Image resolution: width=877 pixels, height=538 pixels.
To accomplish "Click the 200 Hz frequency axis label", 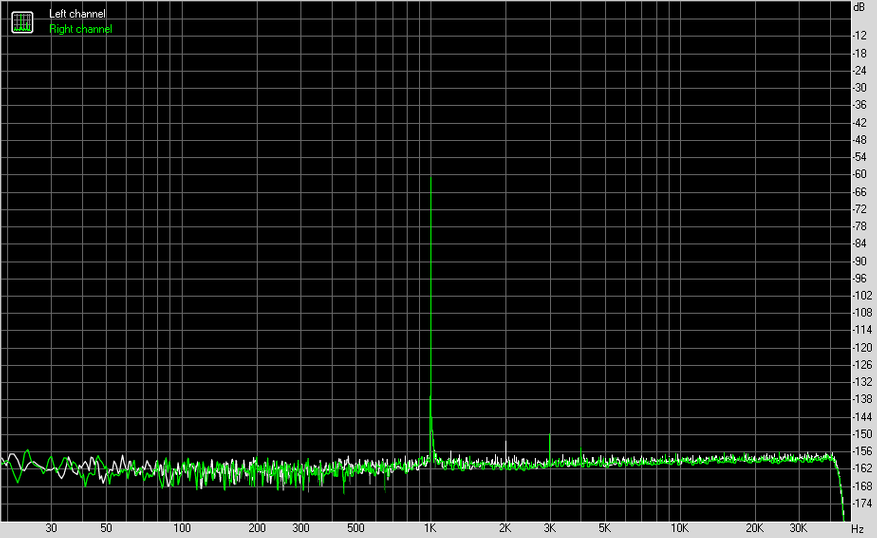I will pos(257,528).
